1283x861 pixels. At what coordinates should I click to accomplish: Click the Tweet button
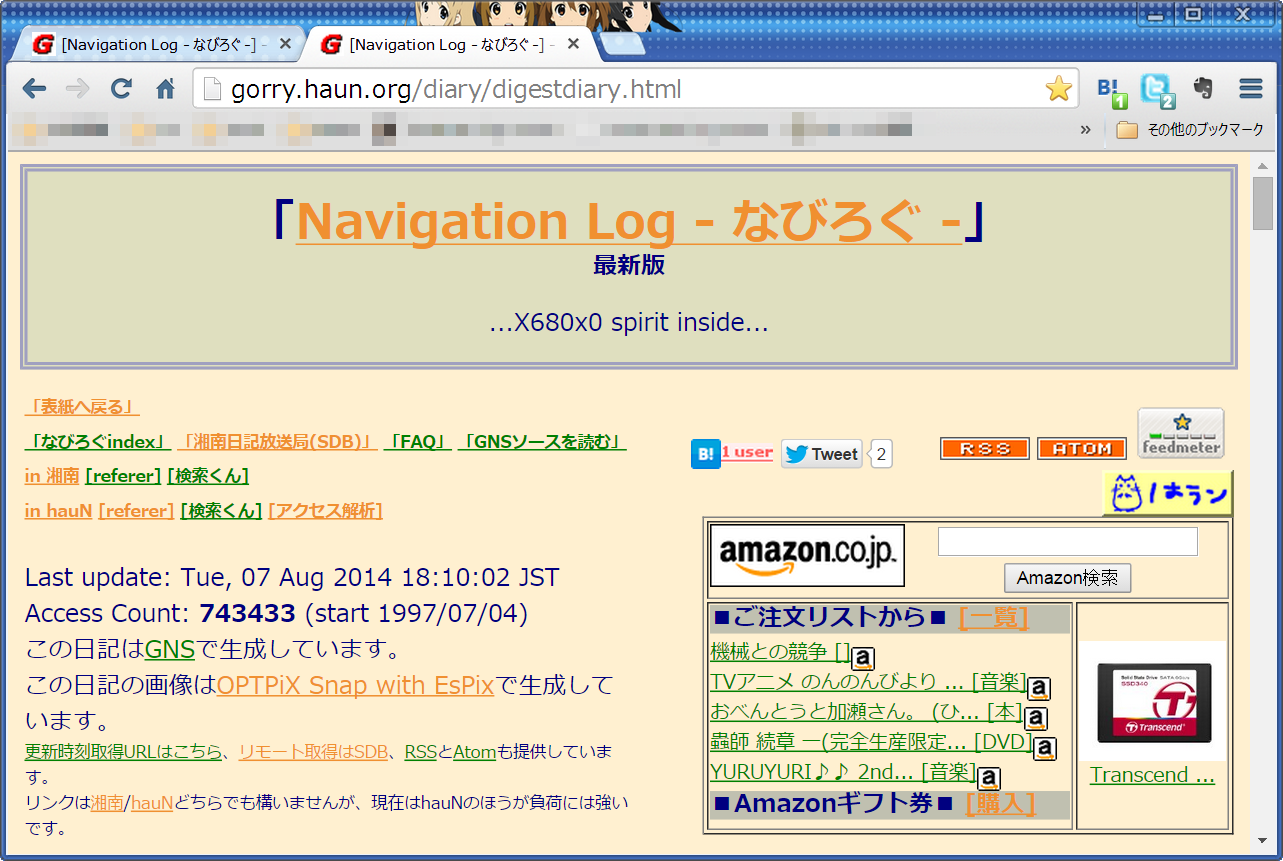tap(821, 454)
